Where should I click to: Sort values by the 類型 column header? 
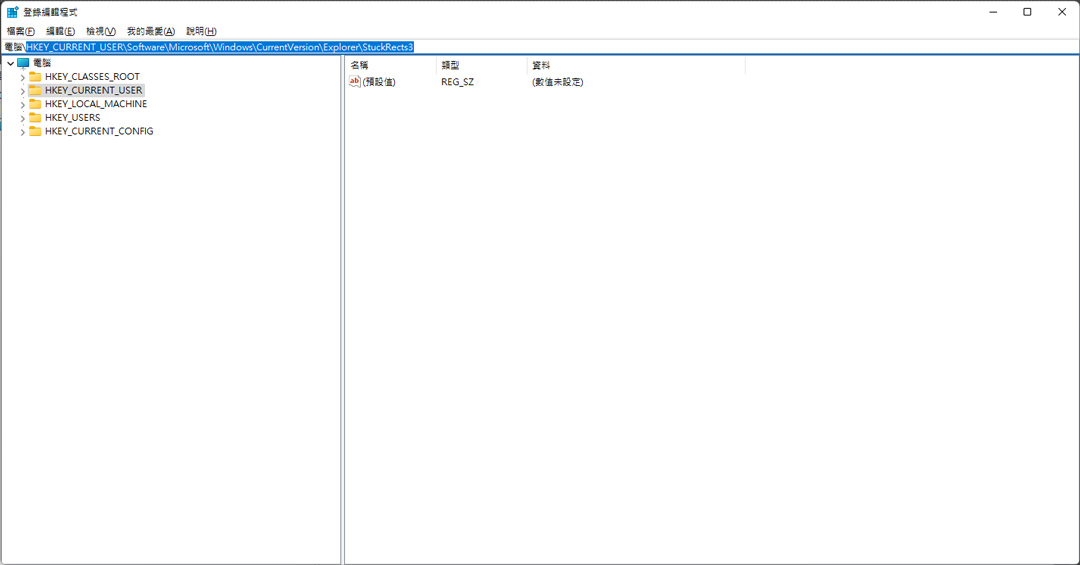pos(481,65)
